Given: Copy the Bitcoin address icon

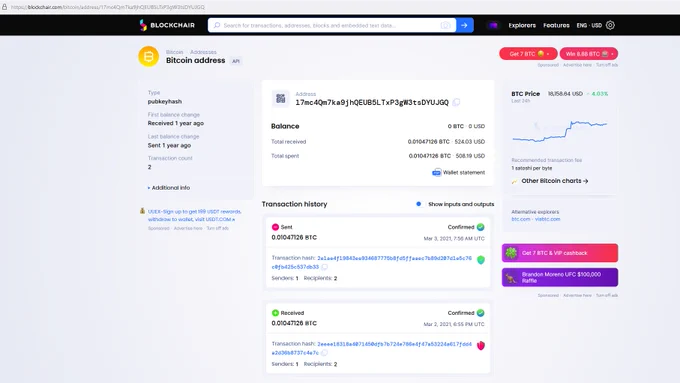Looking at the screenshot, I should [456, 102].
